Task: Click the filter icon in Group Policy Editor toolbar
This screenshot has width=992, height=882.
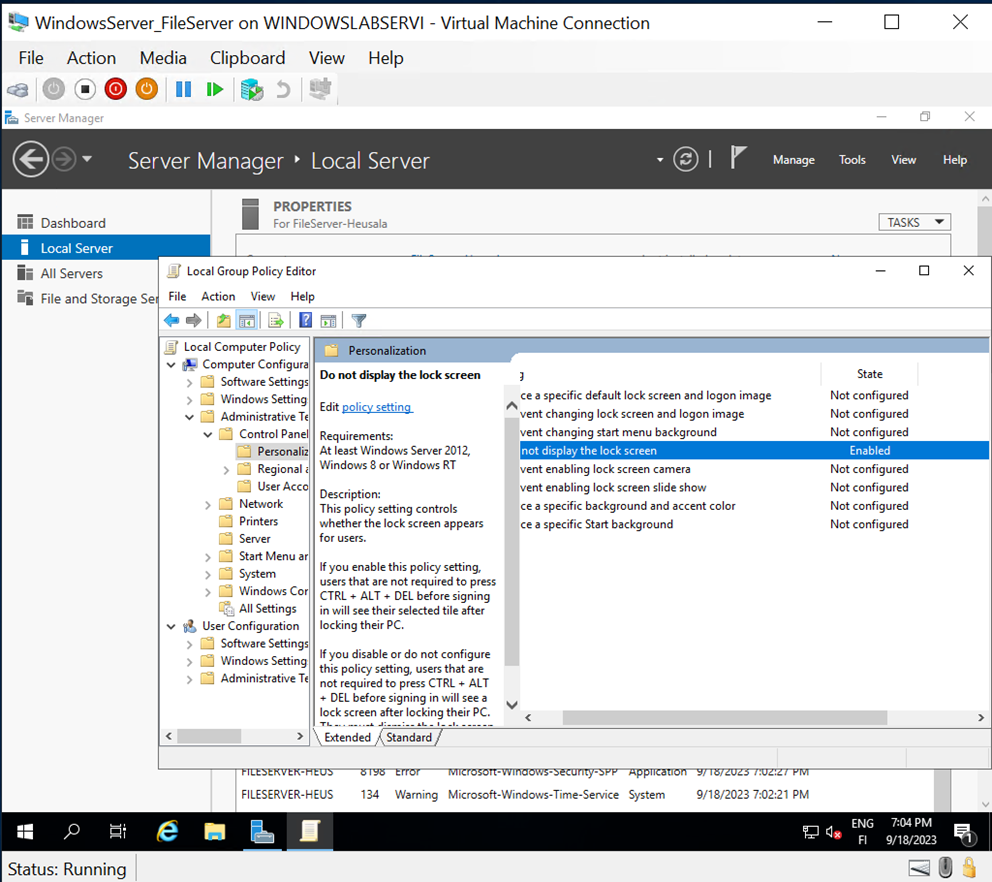Action: pos(358,319)
